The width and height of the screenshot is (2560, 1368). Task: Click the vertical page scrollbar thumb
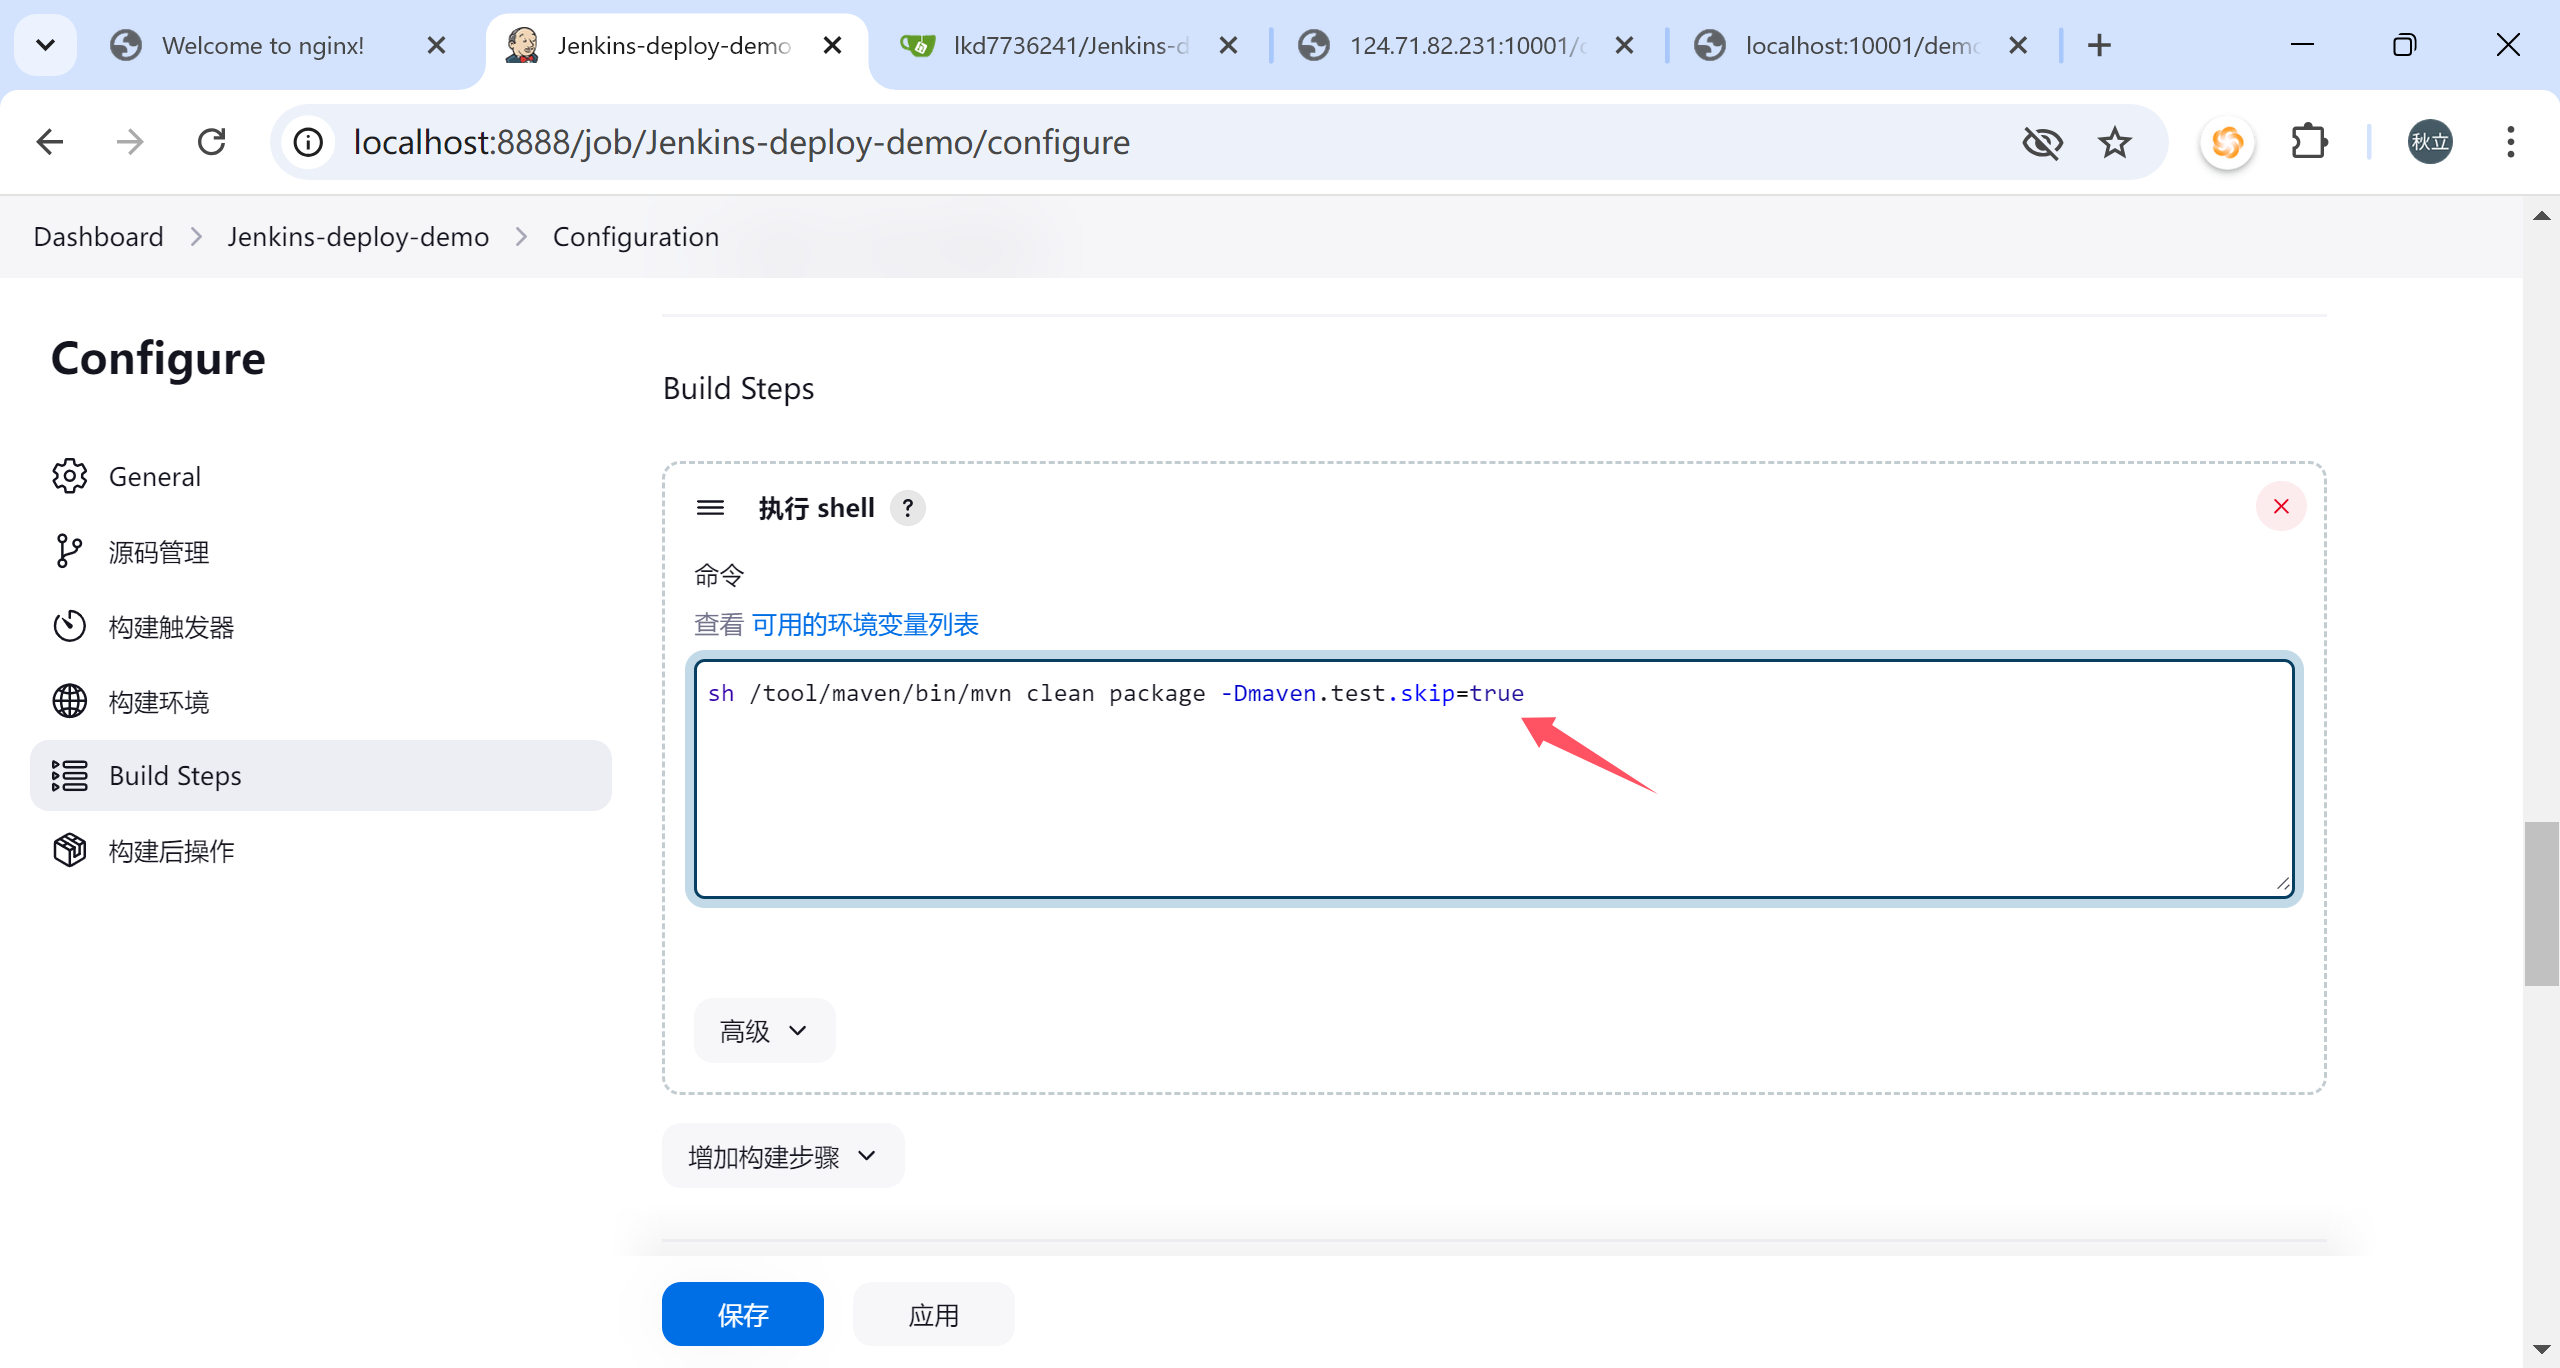click(2540, 903)
